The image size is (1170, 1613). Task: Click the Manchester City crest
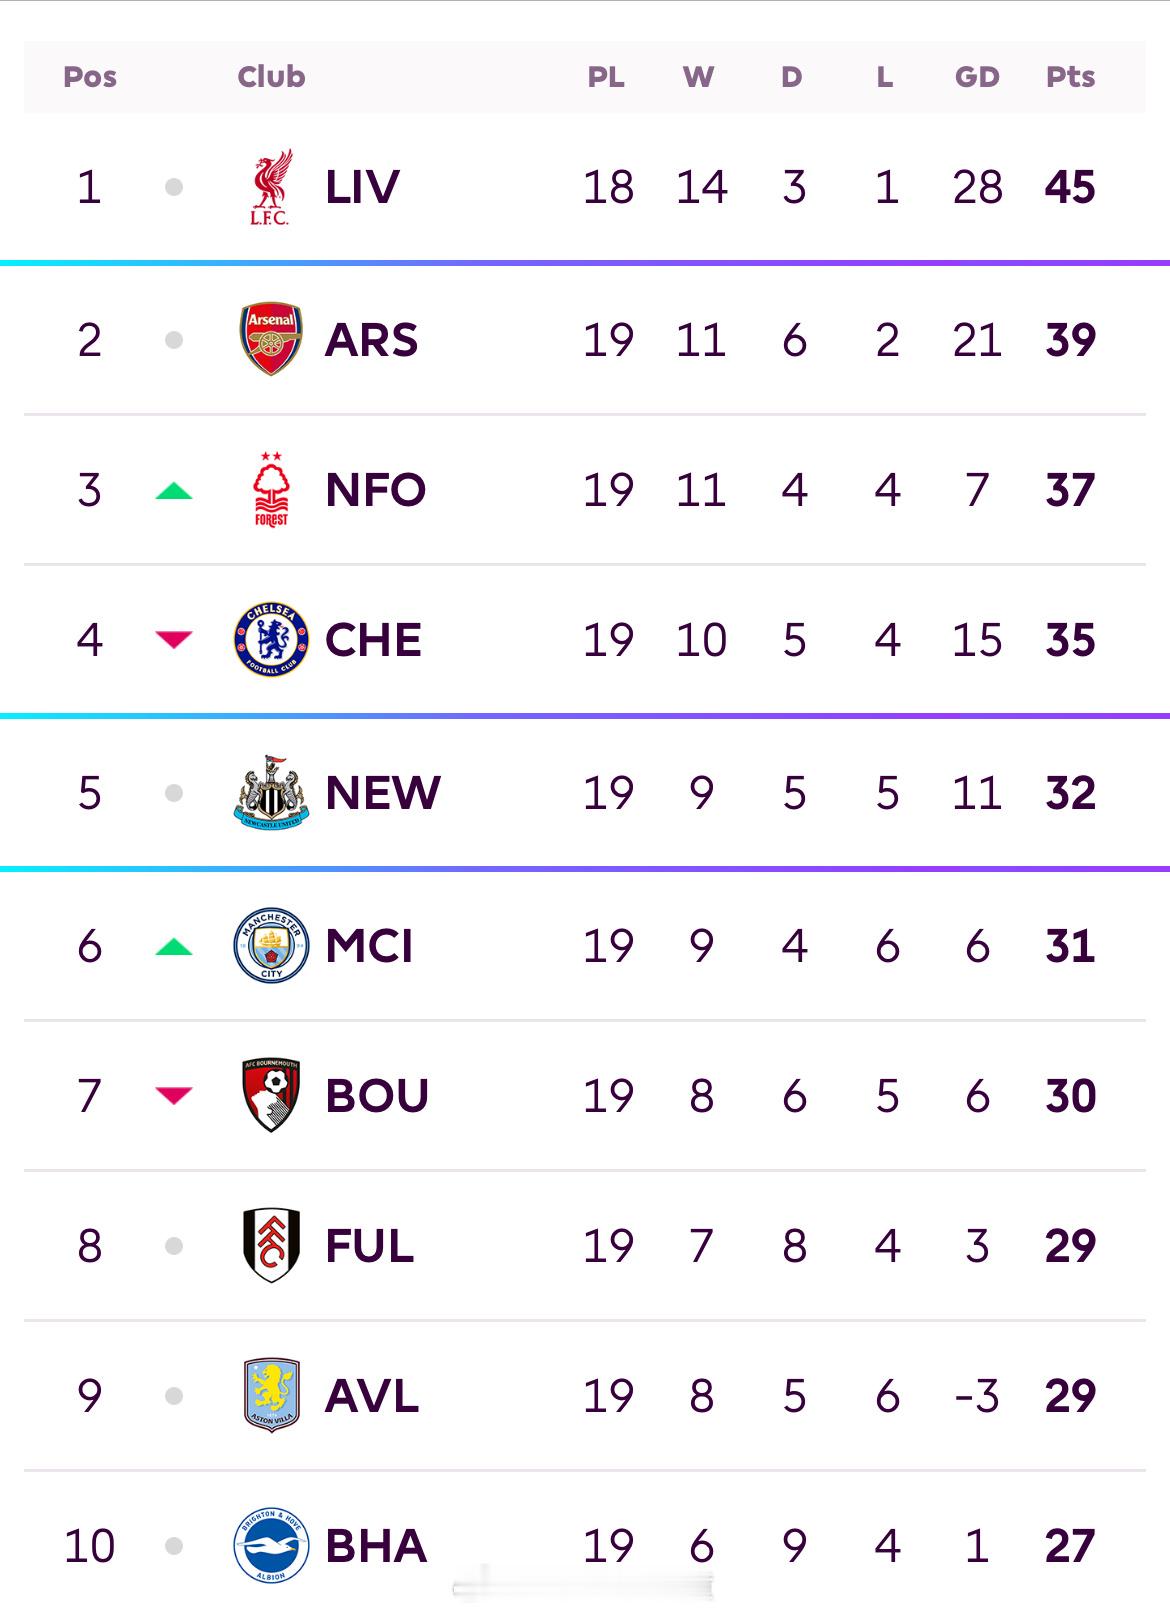(271, 945)
